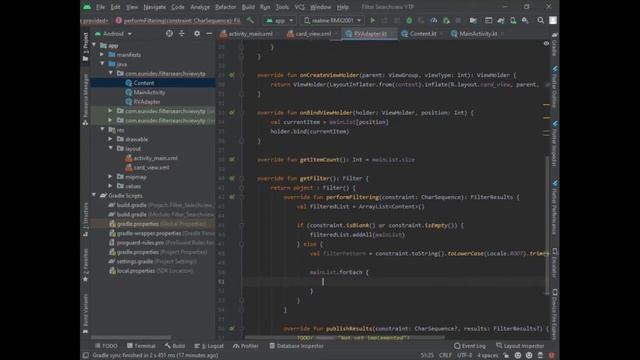
Task: Open the Project Structure icon in toolbar
Action: pyautogui.click(x=488, y=20)
